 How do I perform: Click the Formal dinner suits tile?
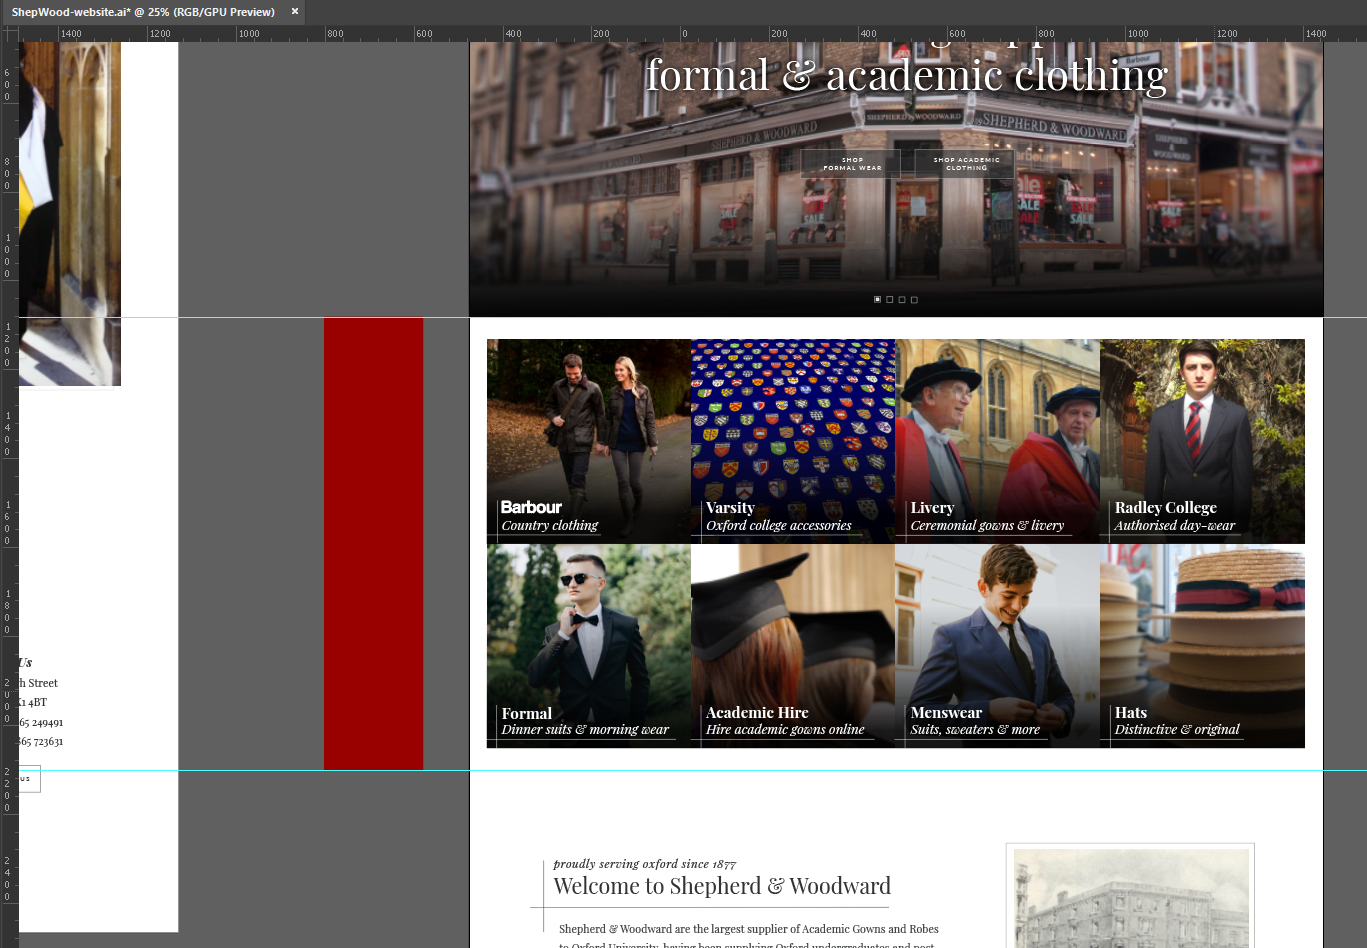point(588,646)
